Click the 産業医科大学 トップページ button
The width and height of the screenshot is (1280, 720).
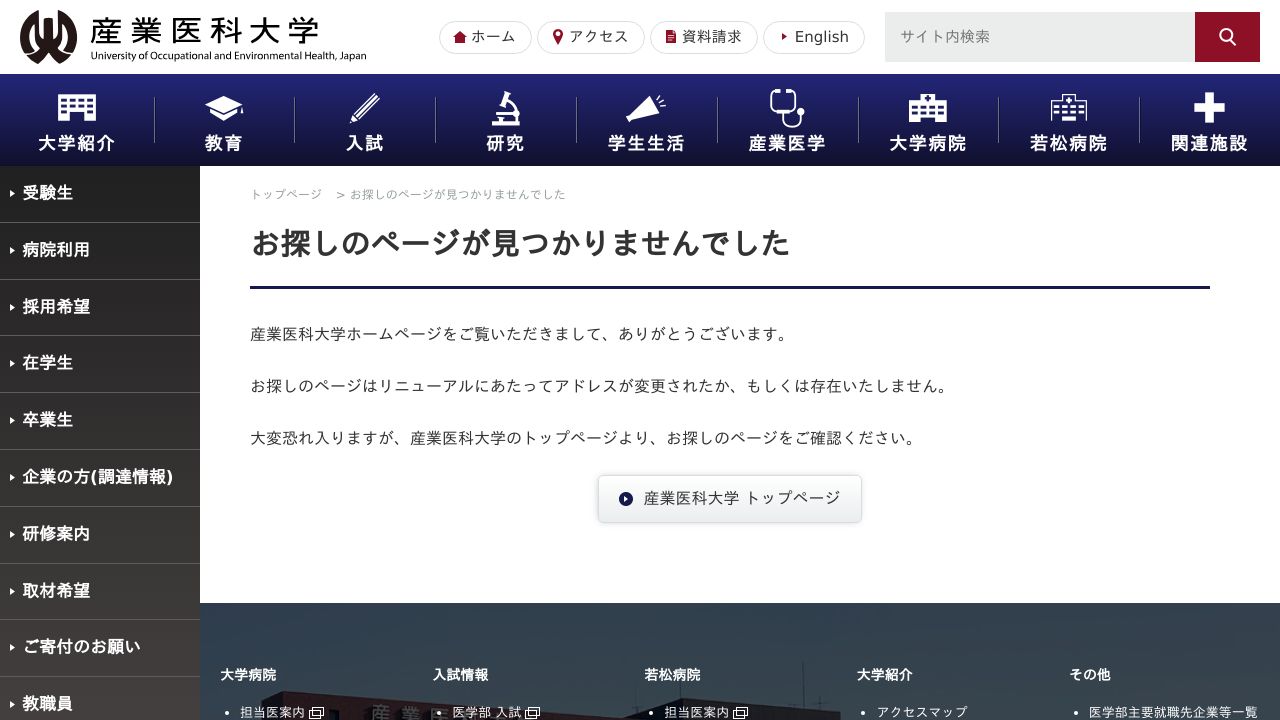point(729,498)
